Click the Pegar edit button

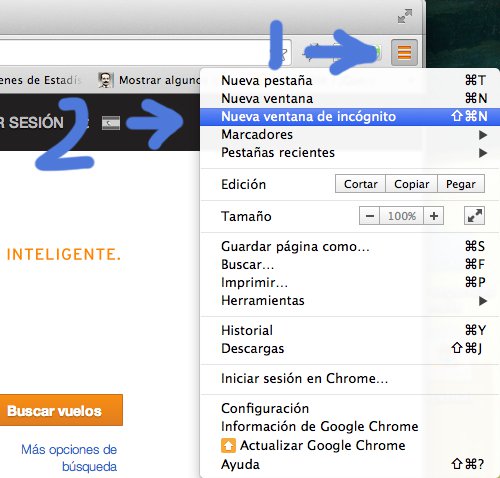coord(461,184)
